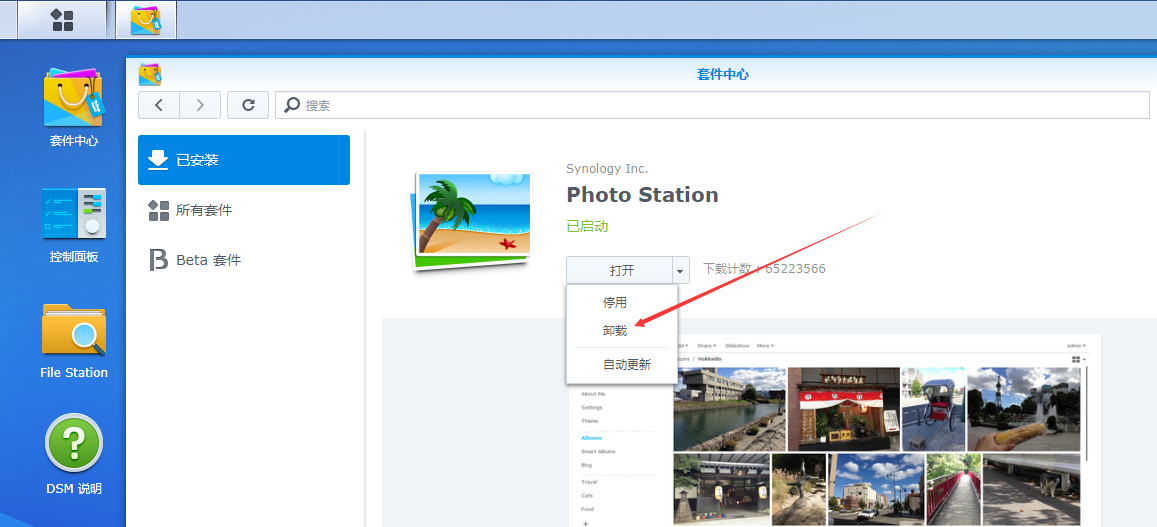Toggle dropdown arrow beside 打开 button
The height and width of the screenshot is (527, 1157).
[681, 270]
